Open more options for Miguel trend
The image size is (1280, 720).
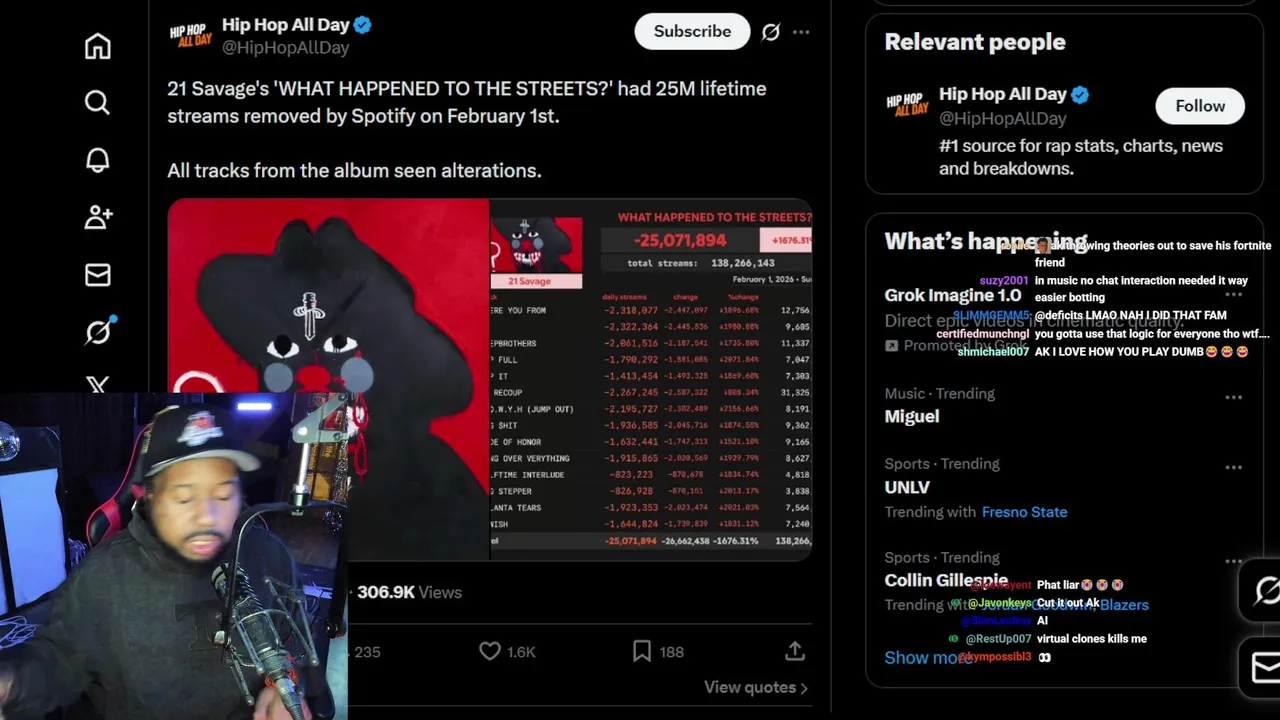(x=1234, y=397)
